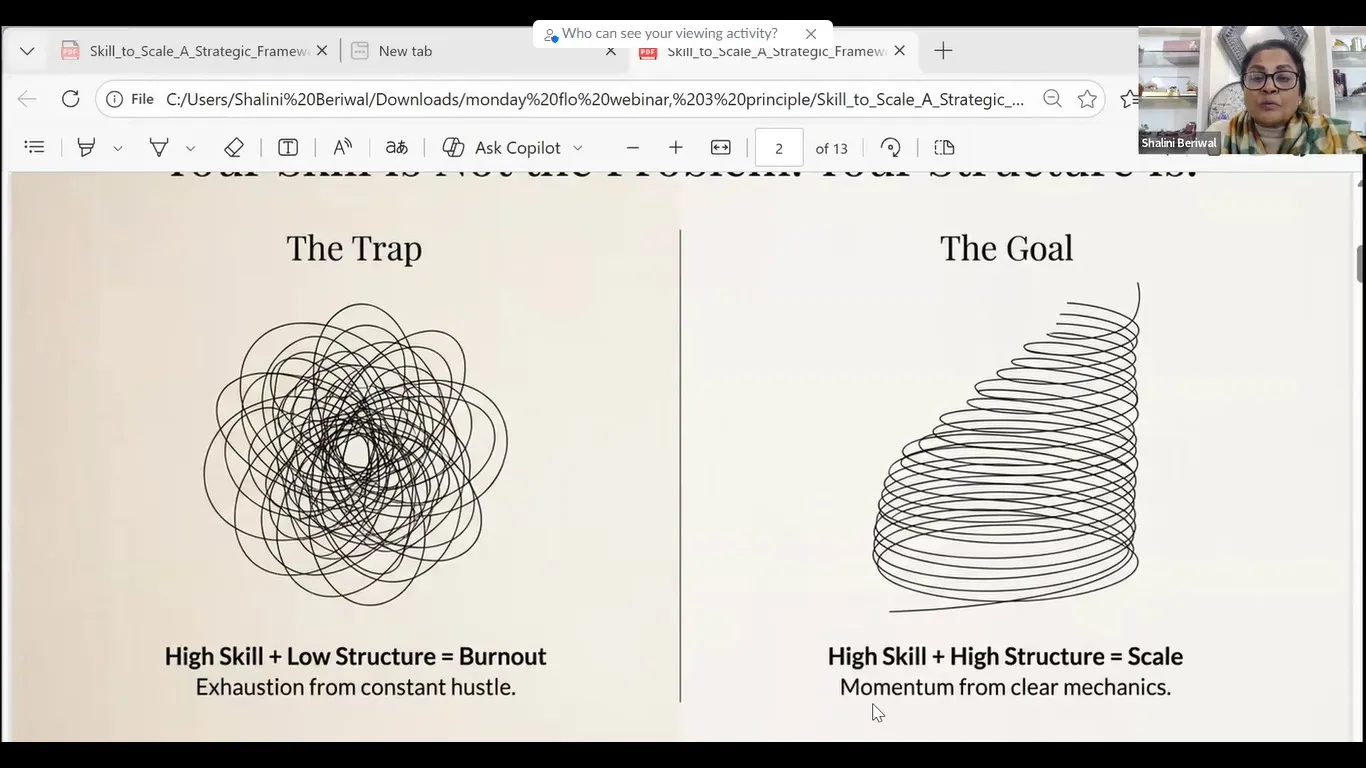This screenshot has width=1366, height=768.
Task: Open the PDF table of contents
Action: pos(35,148)
